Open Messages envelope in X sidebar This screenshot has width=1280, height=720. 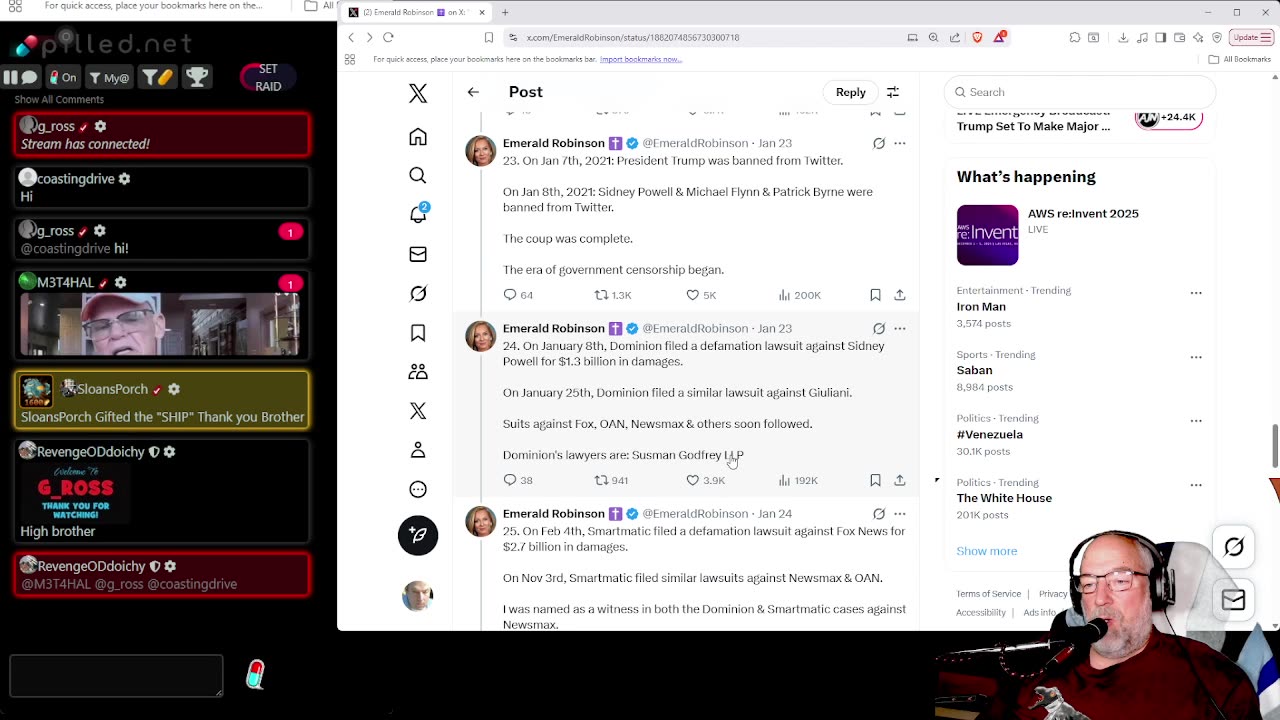pos(418,254)
